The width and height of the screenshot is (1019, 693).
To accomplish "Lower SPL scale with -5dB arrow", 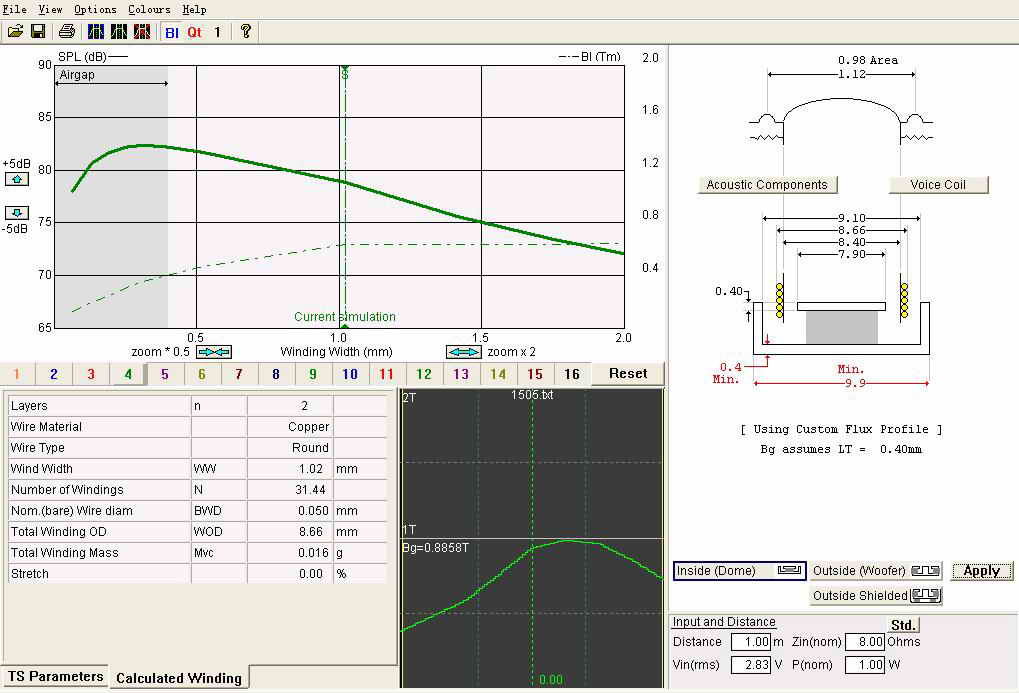I will 17,213.
